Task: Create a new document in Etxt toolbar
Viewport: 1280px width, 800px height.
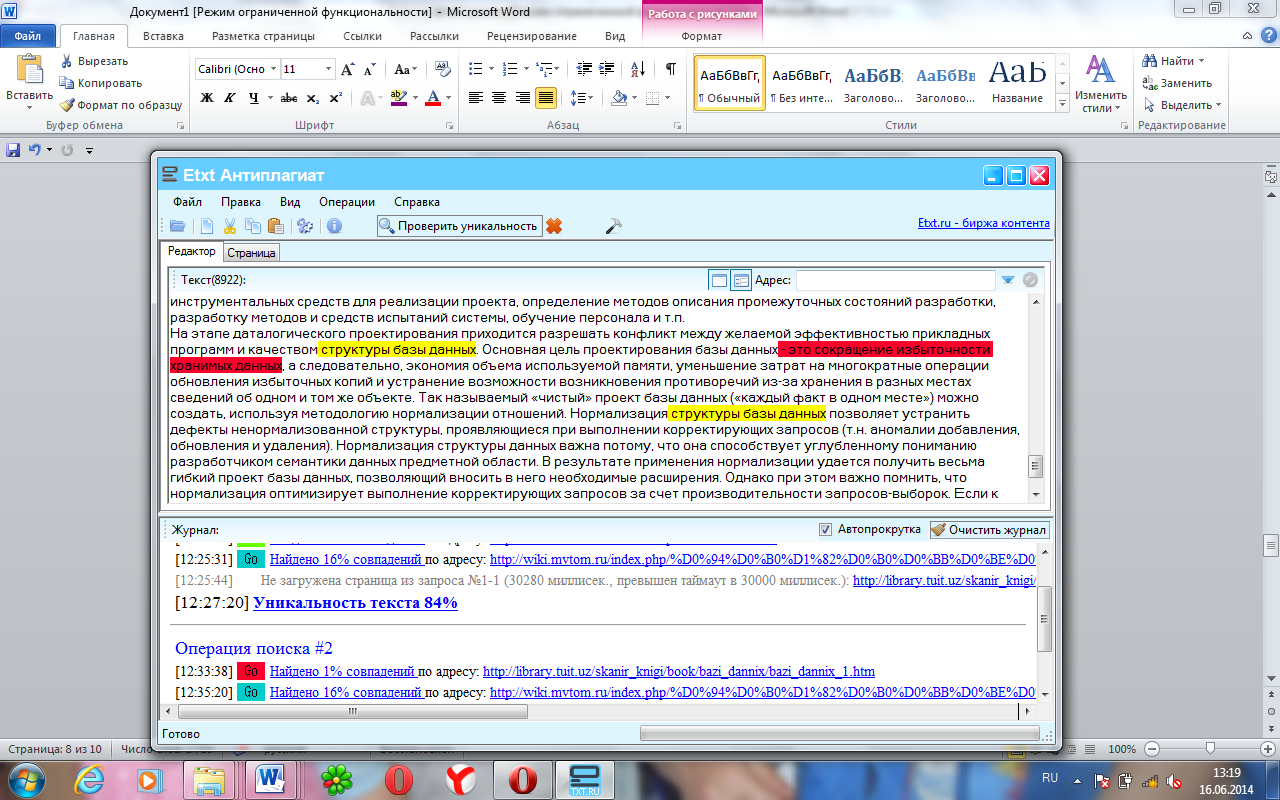Action: tap(206, 226)
